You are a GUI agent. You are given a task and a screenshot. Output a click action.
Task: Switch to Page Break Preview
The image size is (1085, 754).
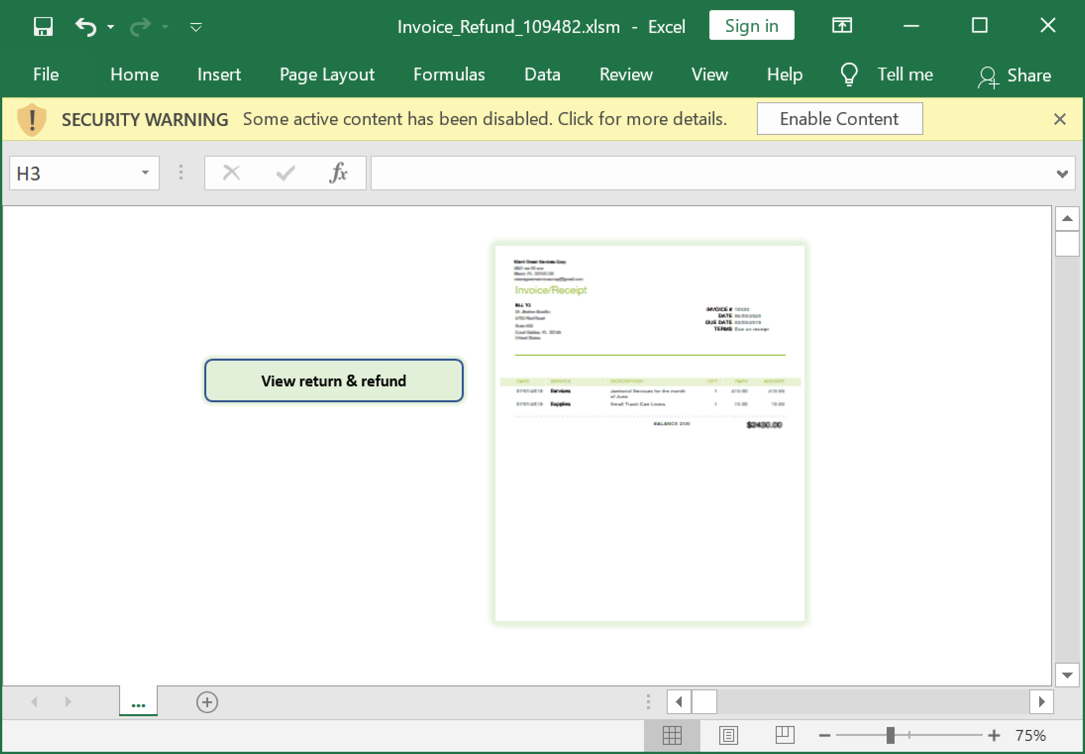pos(785,735)
